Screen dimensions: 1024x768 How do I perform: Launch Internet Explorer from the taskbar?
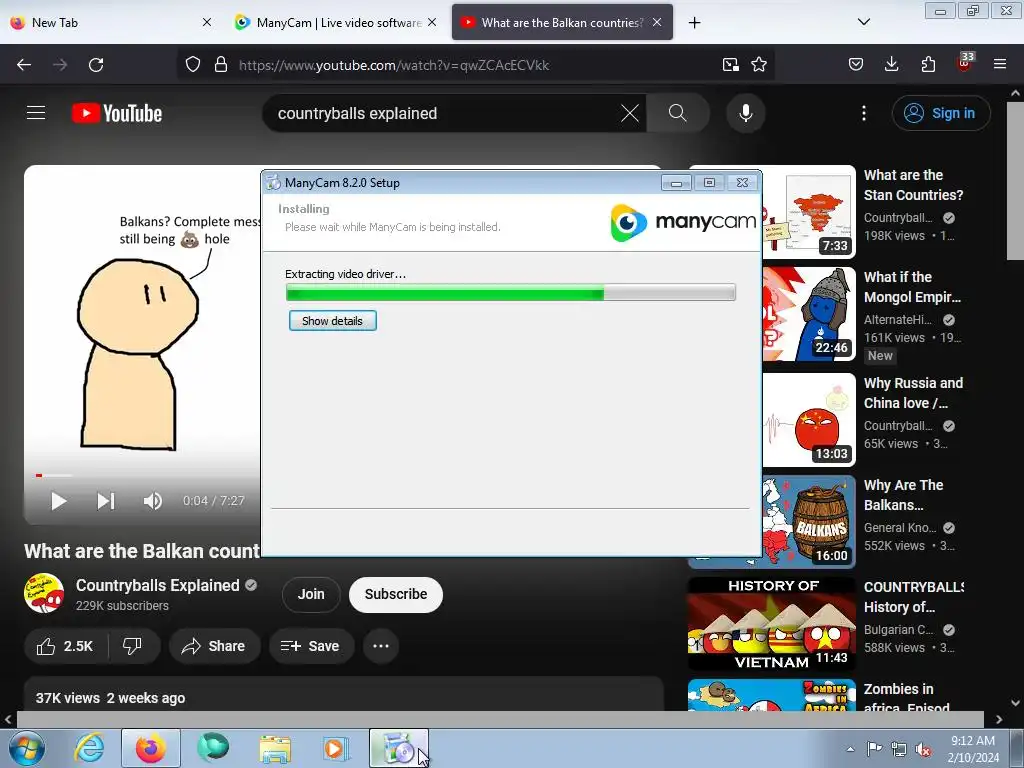pyautogui.click(x=89, y=748)
